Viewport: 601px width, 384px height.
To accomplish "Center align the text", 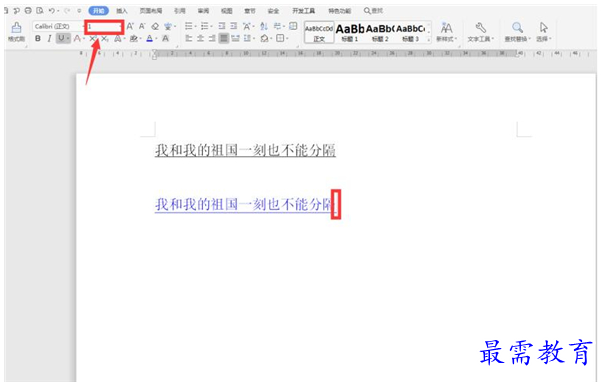I will 200,38.
